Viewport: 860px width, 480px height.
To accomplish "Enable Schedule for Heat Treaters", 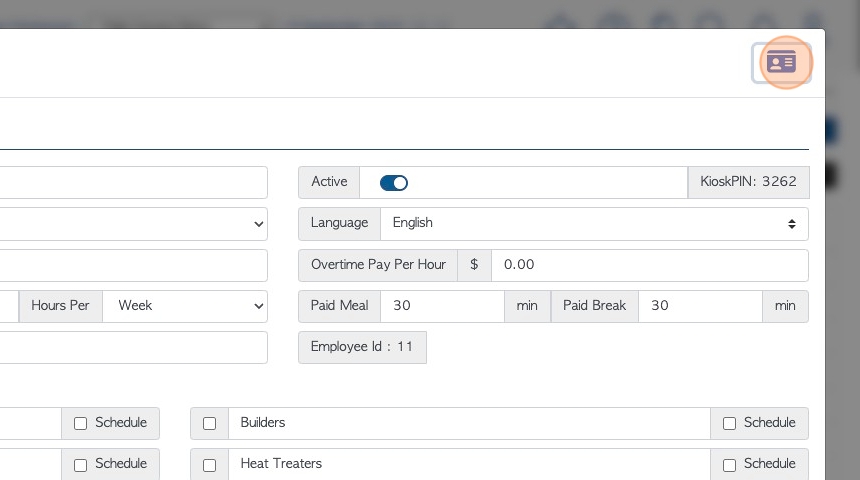I will (729, 465).
